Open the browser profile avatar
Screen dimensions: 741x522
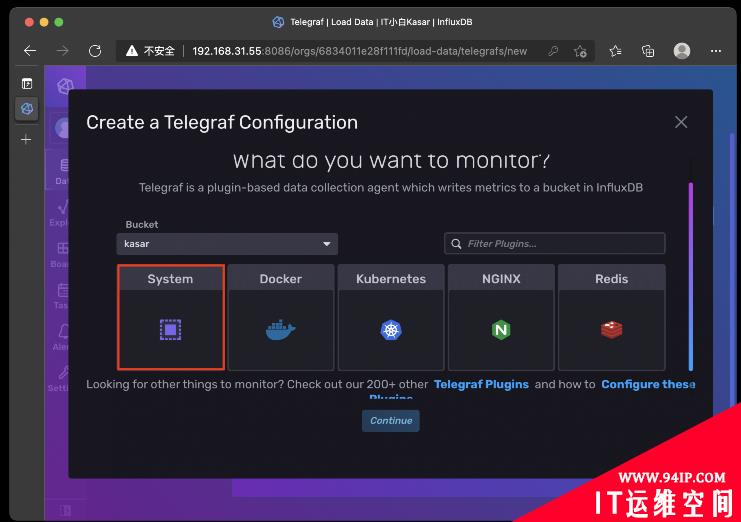(x=681, y=51)
